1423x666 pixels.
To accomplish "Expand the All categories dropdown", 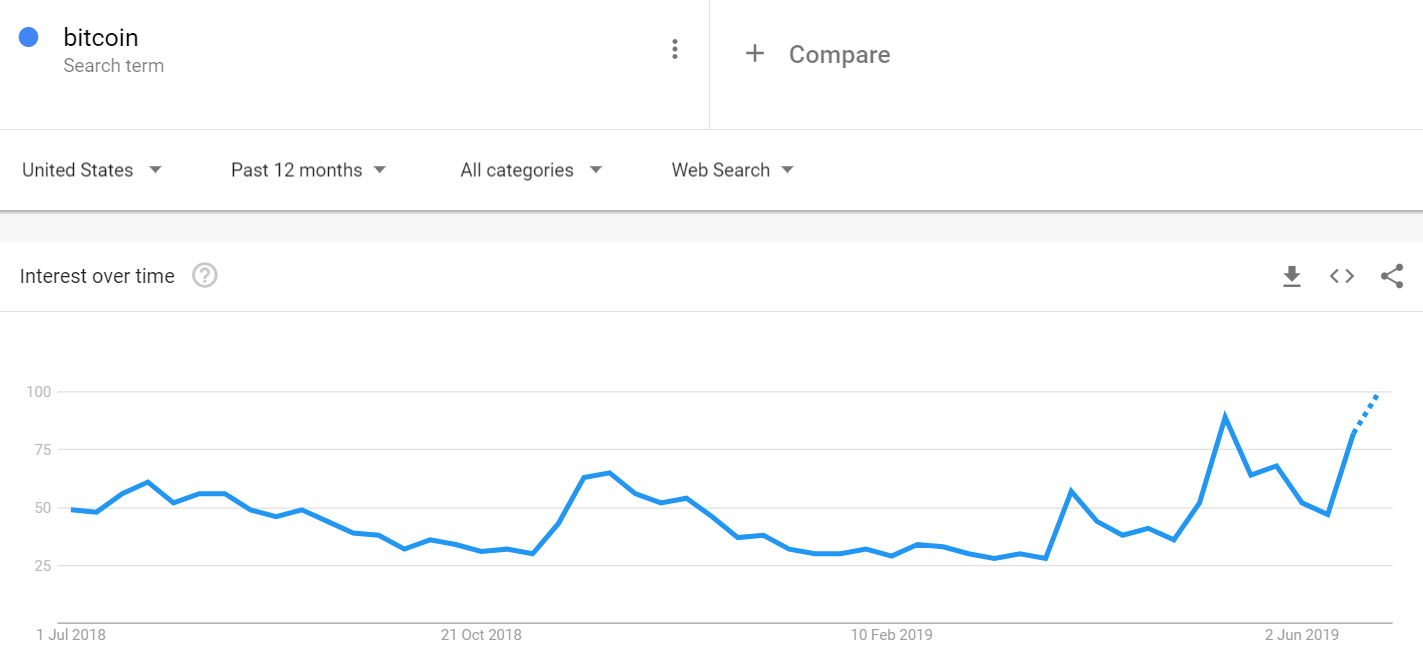I will click(x=531, y=170).
